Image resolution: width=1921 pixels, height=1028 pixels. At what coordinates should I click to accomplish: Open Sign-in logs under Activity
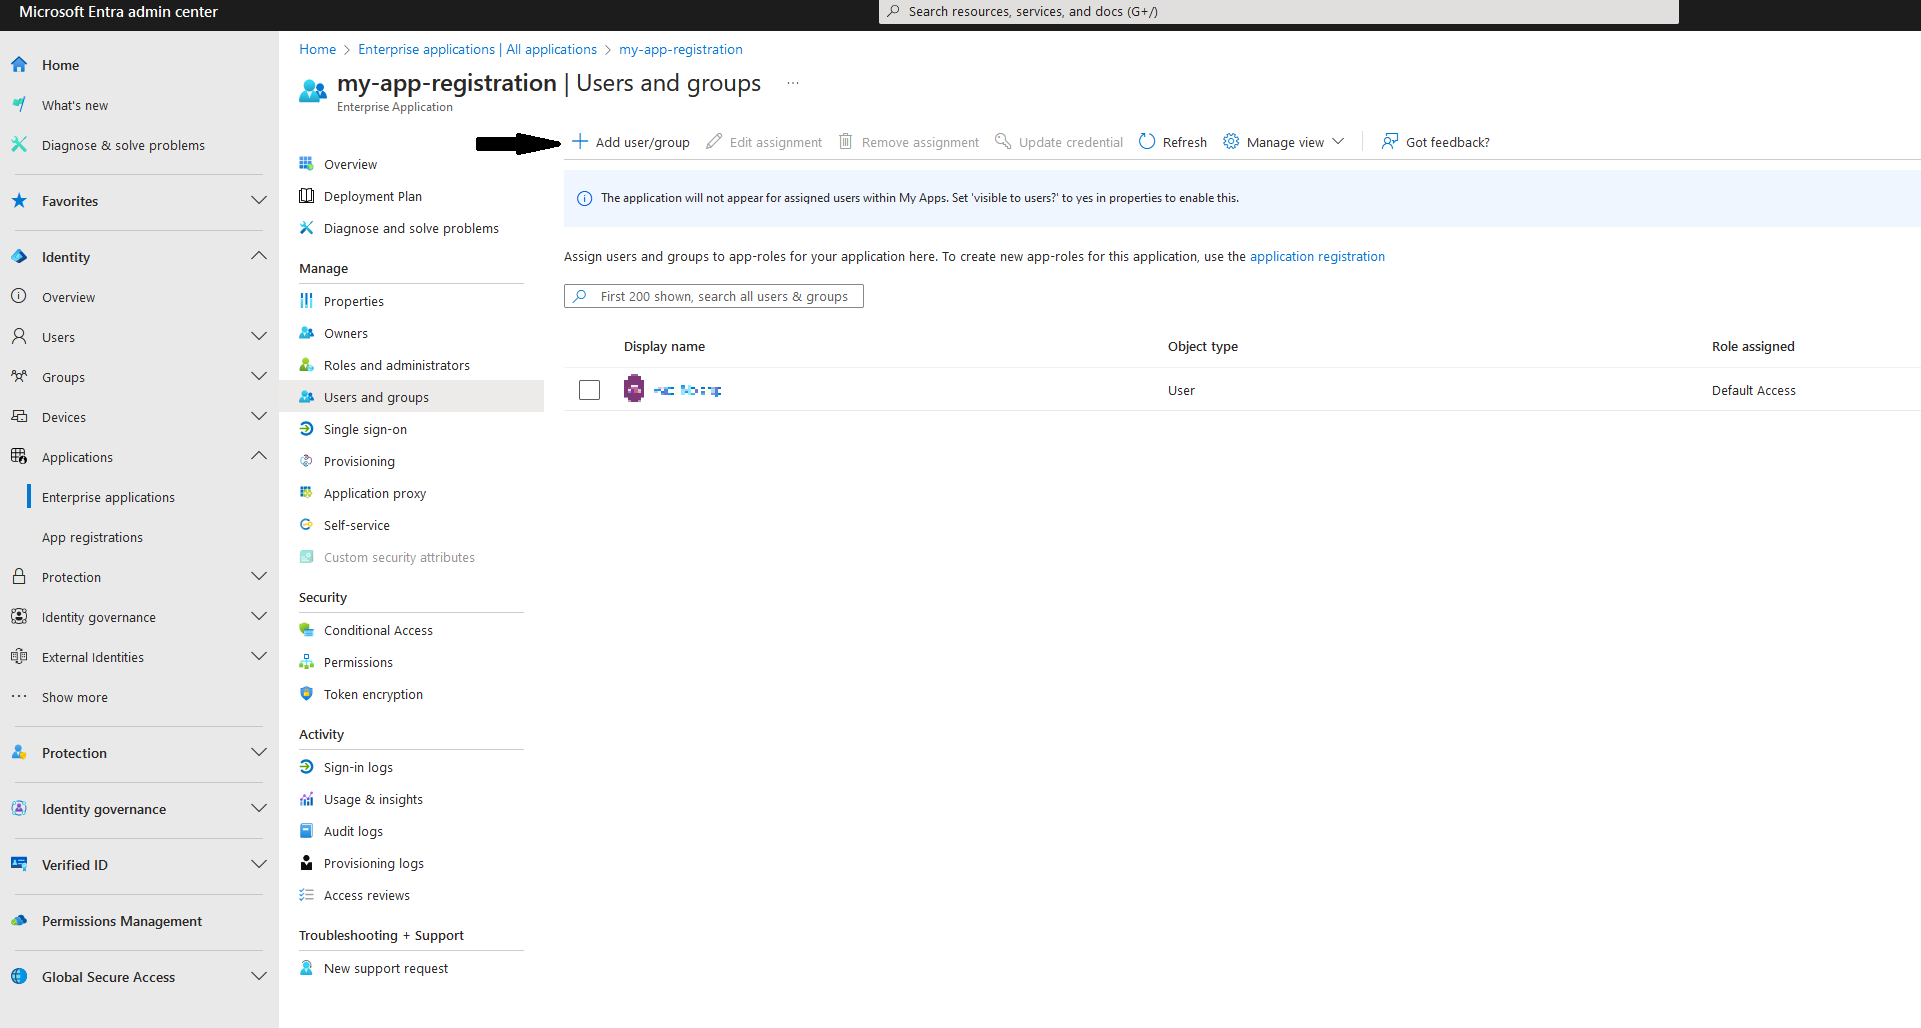click(358, 767)
